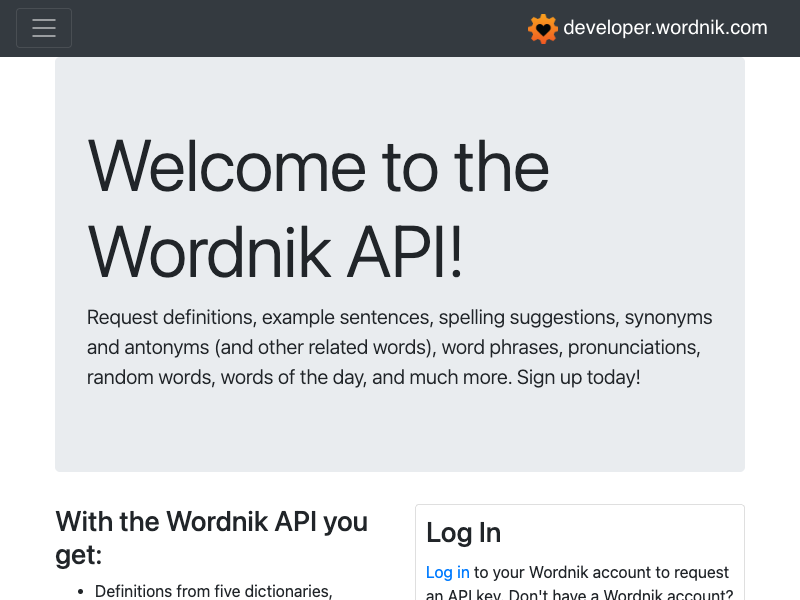The height and width of the screenshot is (600, 800).
Task: Click the 'Welcome to the Wordnik API!' heading
Action: coord(318,209)
